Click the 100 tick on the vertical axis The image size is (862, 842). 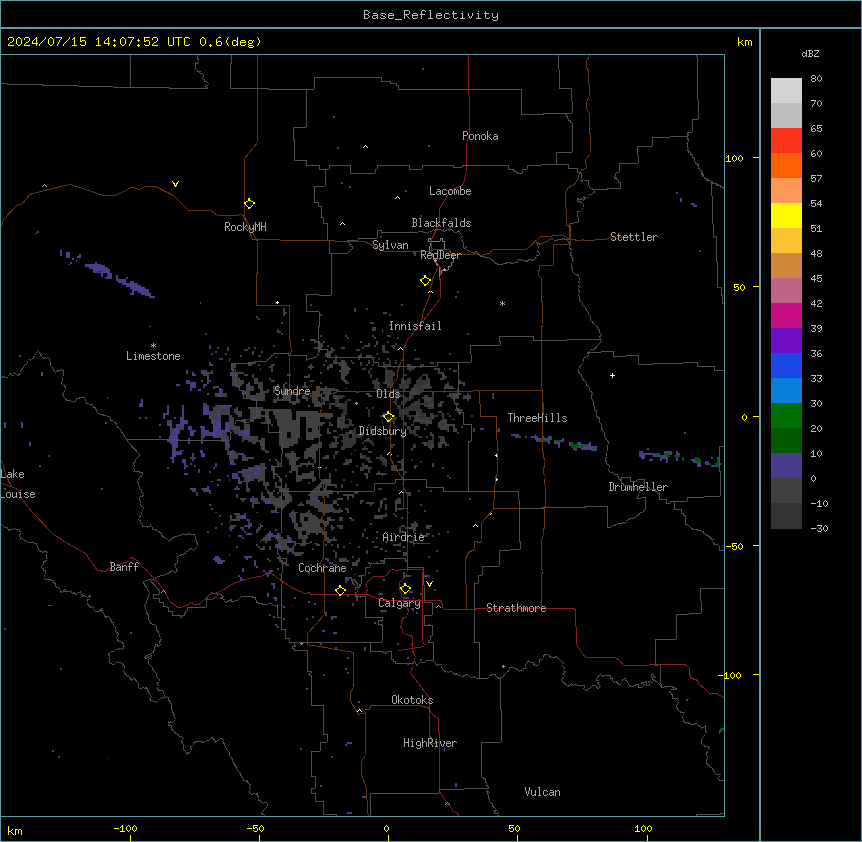(734, 158)
